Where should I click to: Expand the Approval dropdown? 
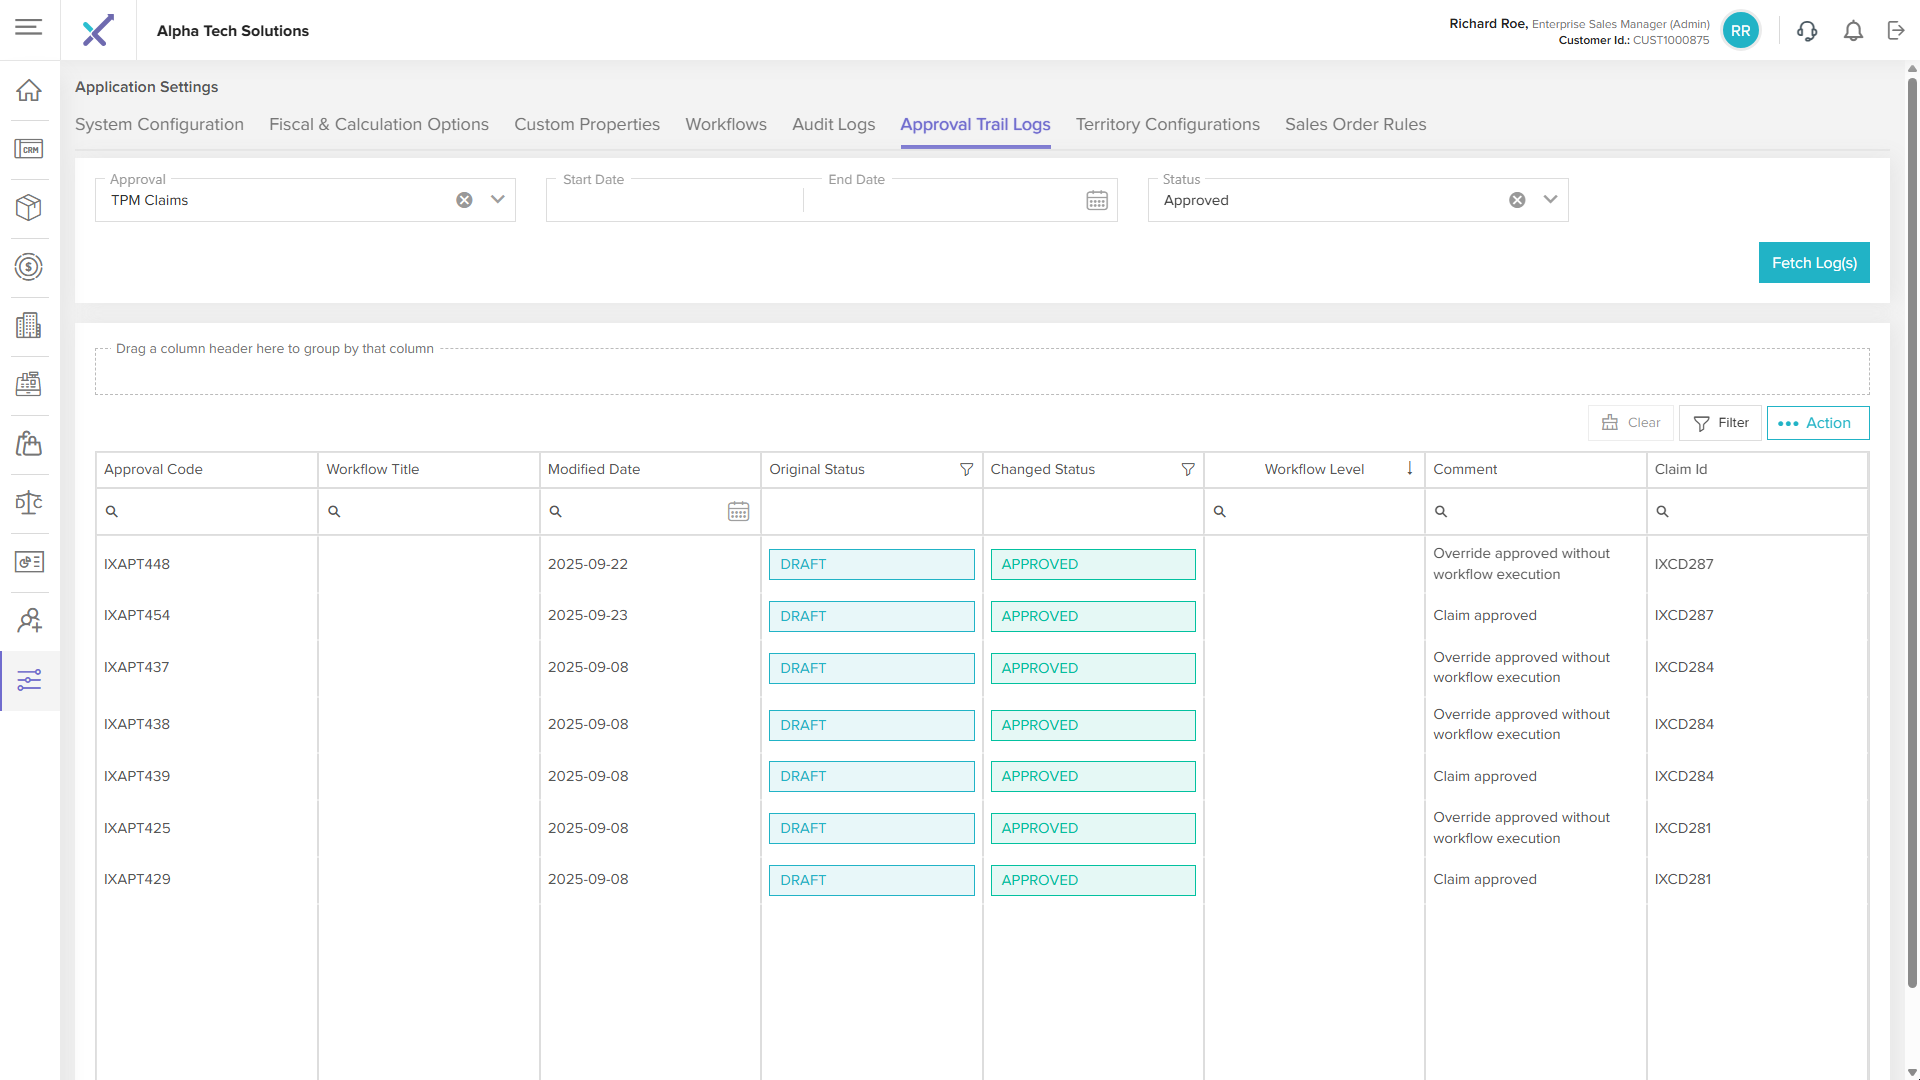coord(497,200)
